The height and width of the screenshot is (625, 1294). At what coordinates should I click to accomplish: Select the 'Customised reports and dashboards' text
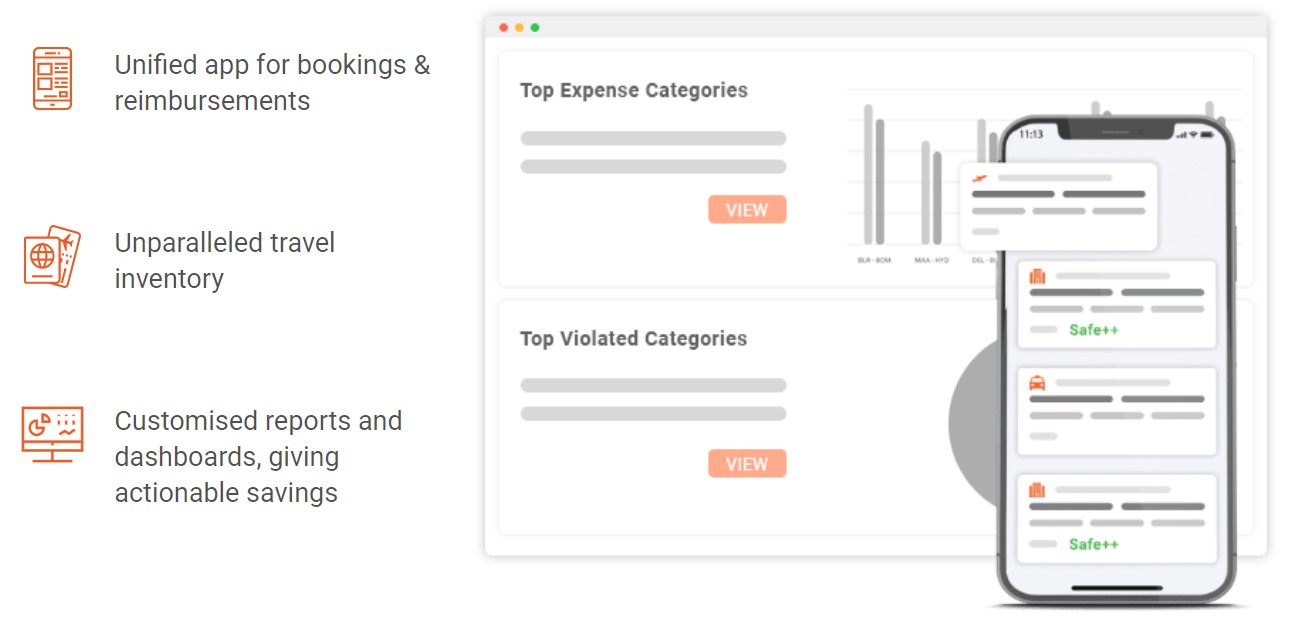(258, 456)
